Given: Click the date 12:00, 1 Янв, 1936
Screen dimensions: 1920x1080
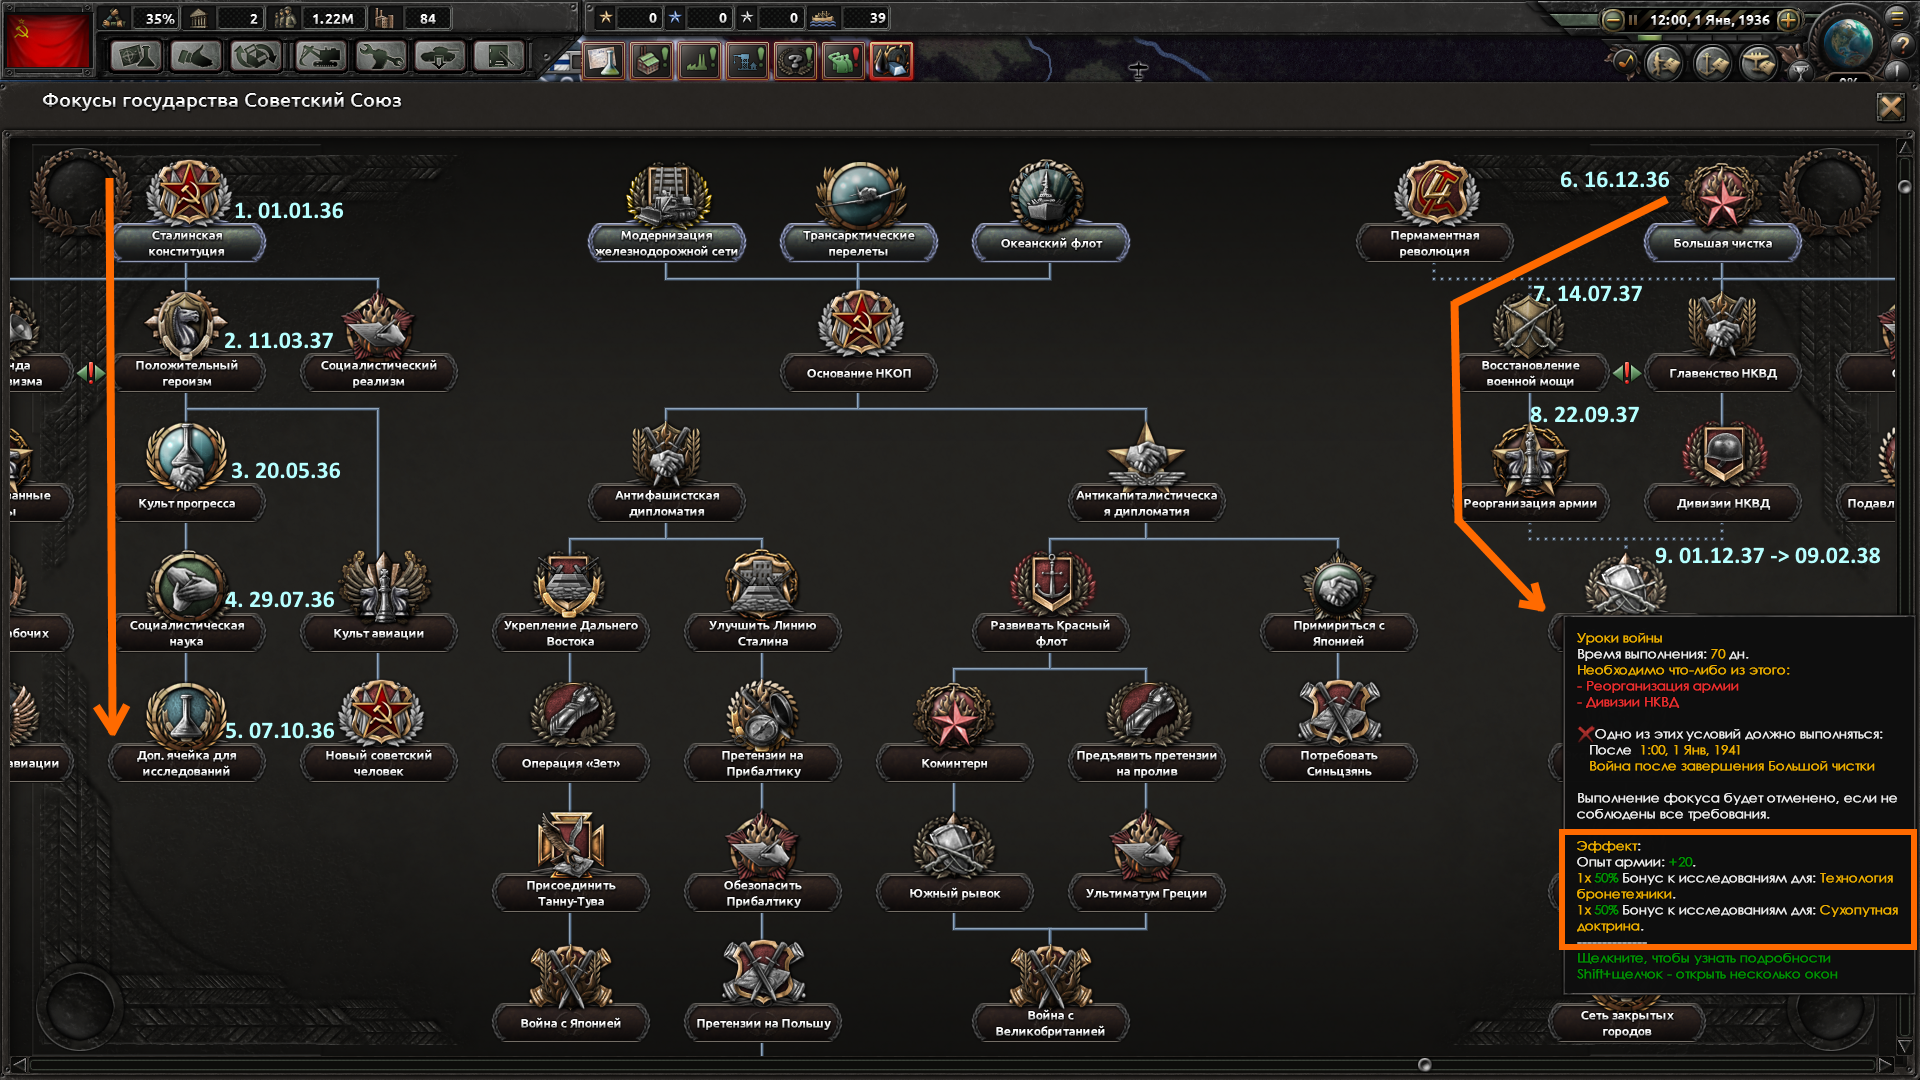Looking at the screenshot, I should pyautogui.click(x=1709, y=19).
